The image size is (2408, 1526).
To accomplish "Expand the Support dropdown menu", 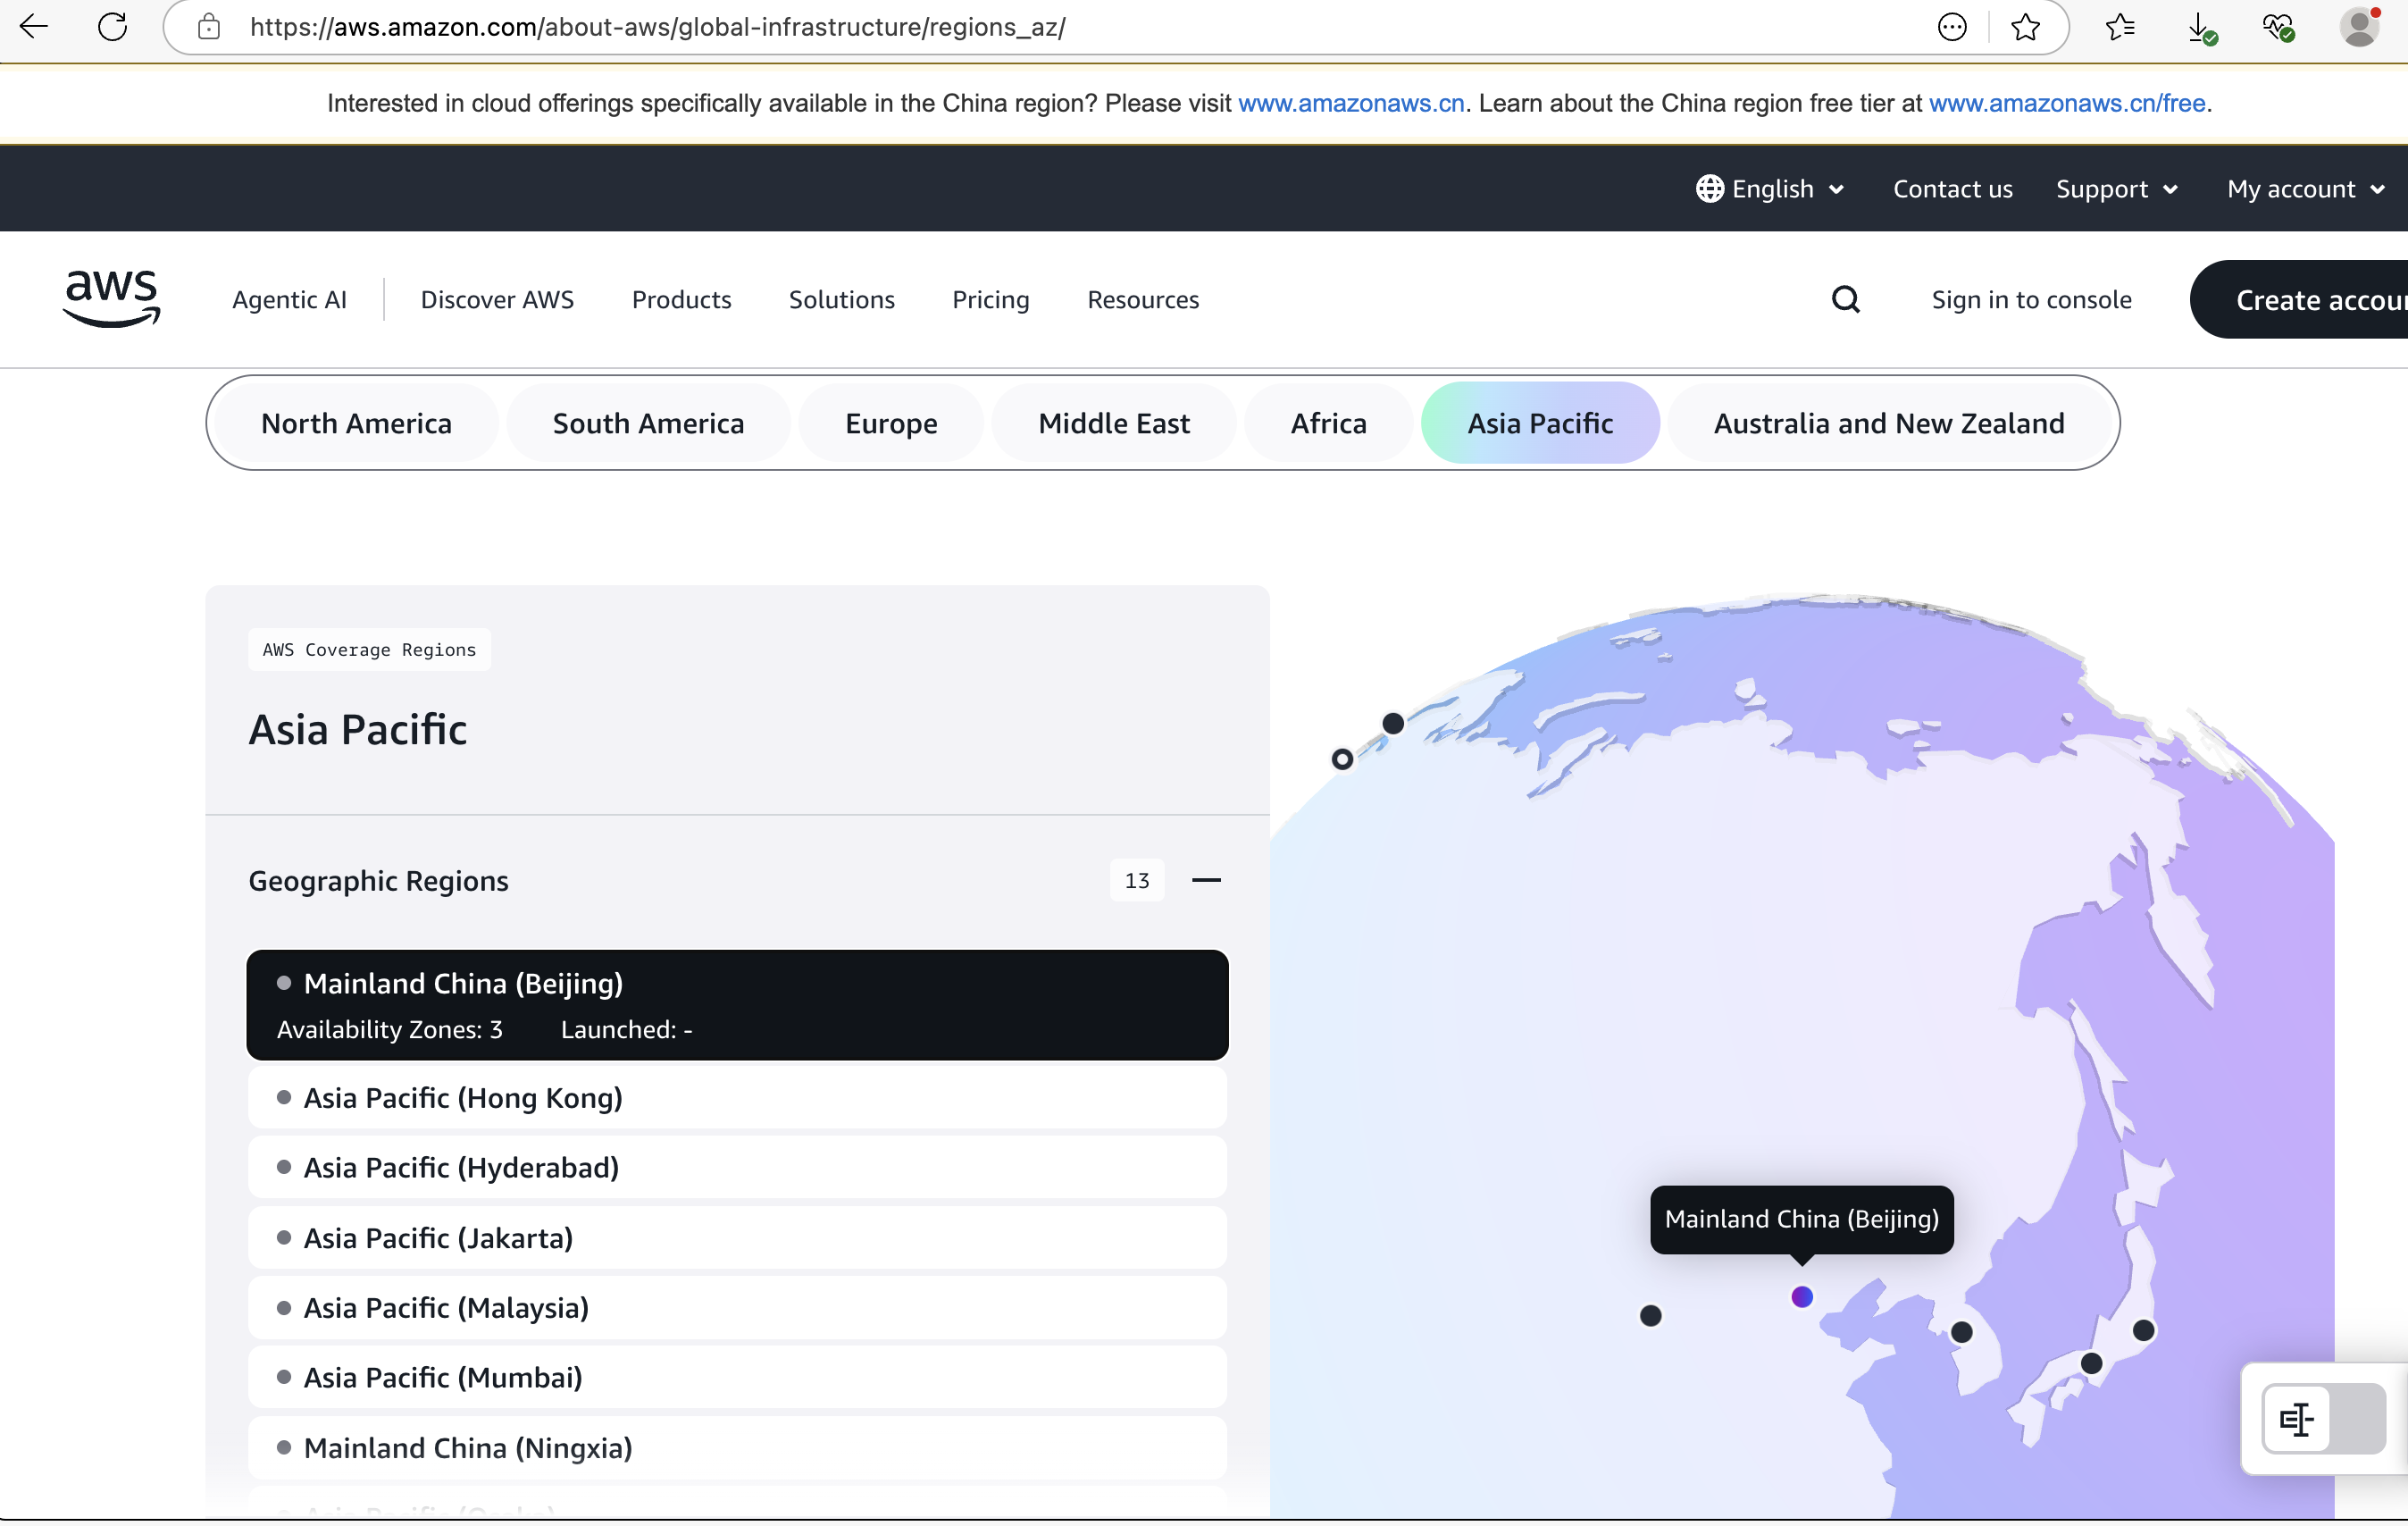I will [2116, 189].
